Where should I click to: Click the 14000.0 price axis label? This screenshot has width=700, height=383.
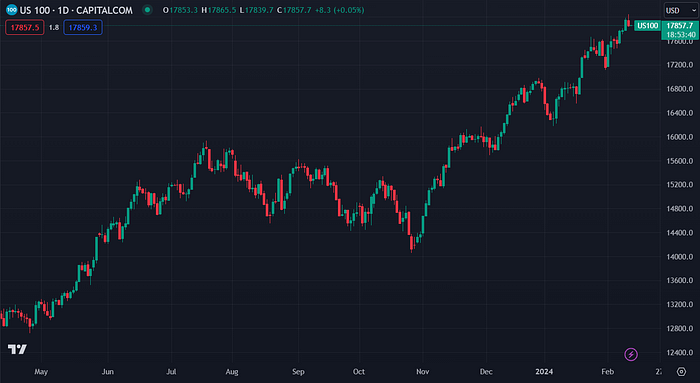point(680,257)
